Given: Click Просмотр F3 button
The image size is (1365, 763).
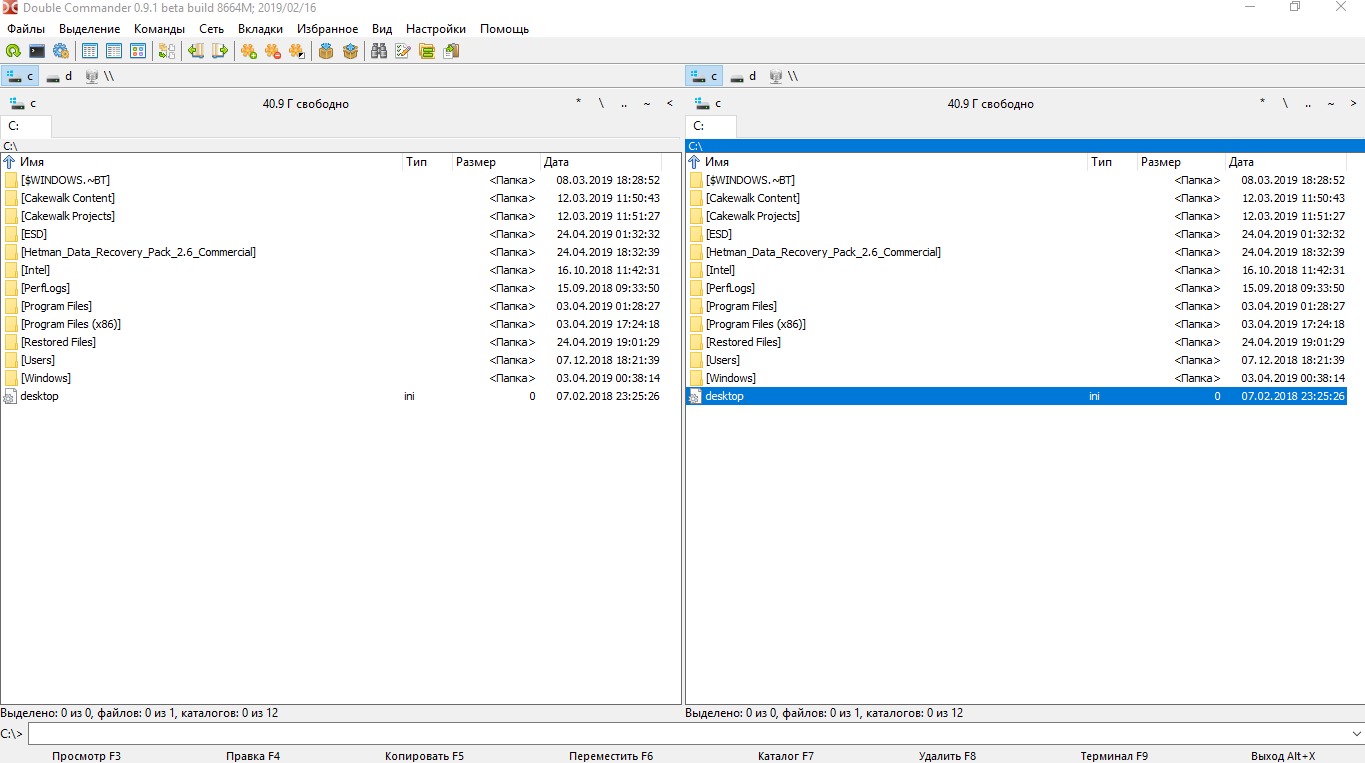Looking at the screenshot, I should tap(86, 756).
